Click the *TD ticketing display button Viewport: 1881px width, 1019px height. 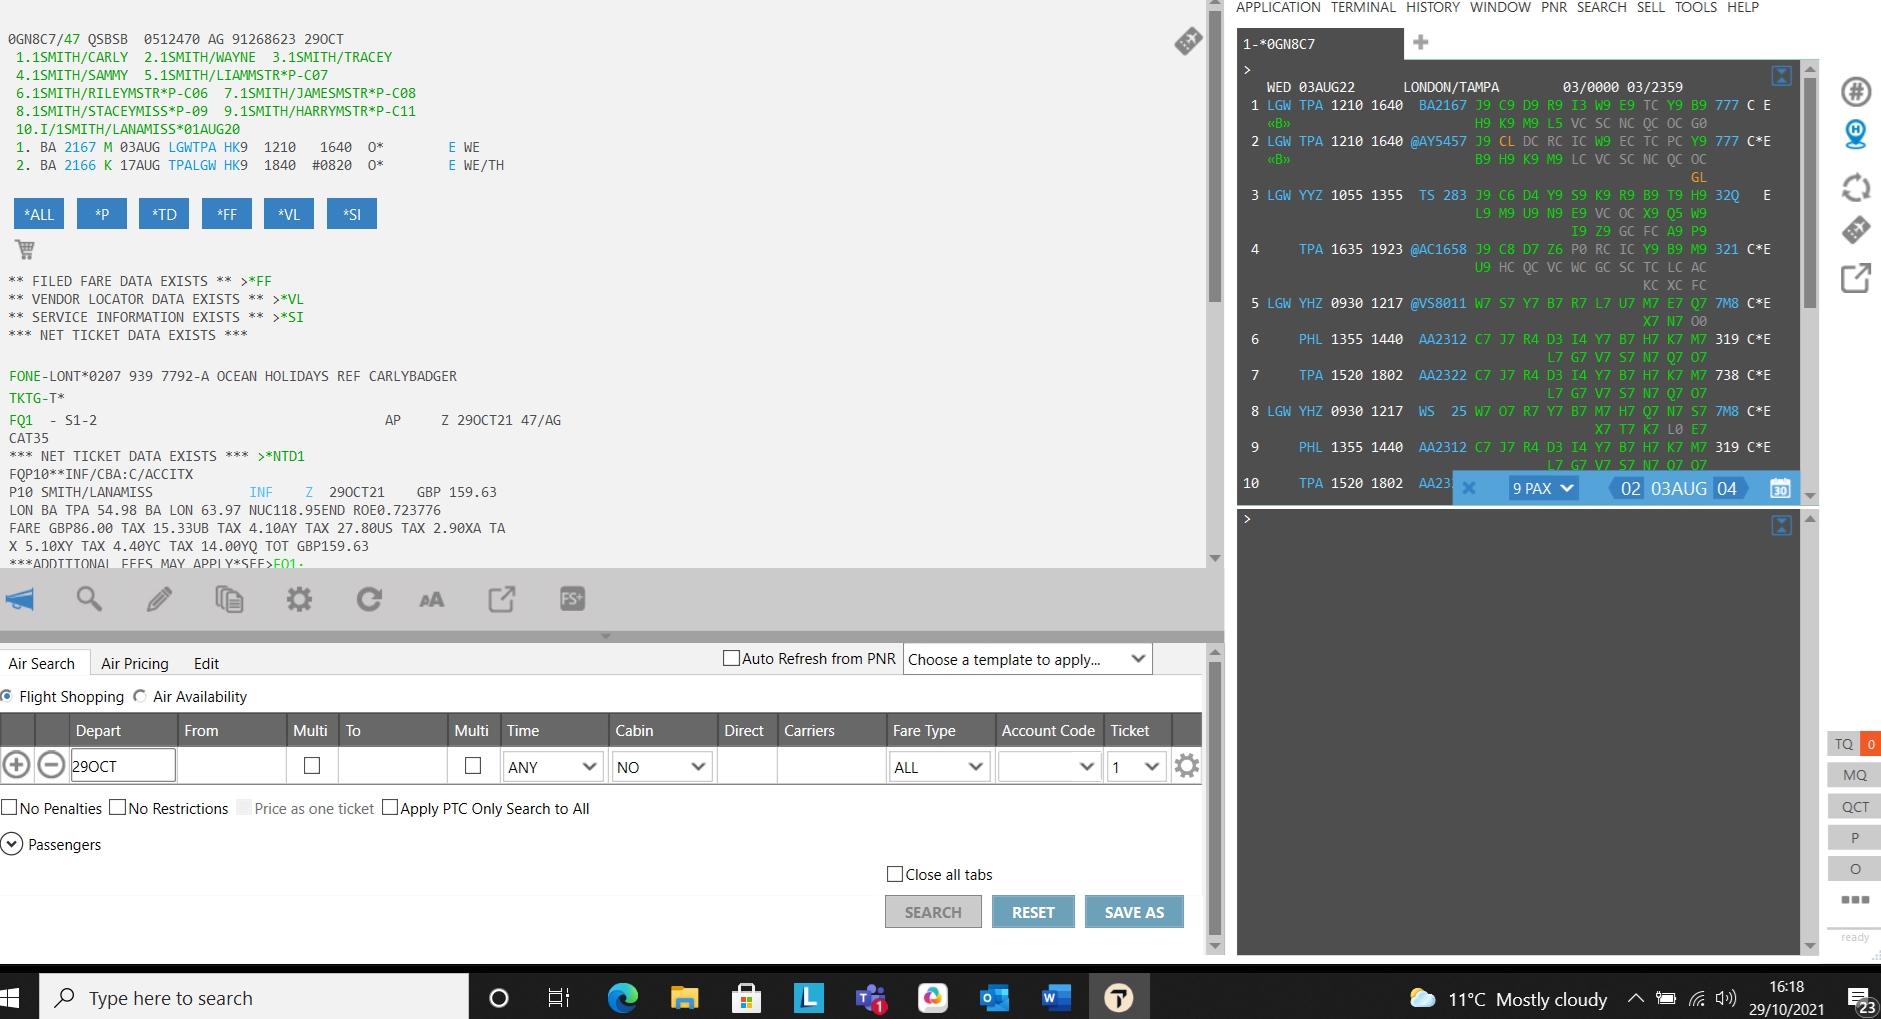tap(164, 214)
